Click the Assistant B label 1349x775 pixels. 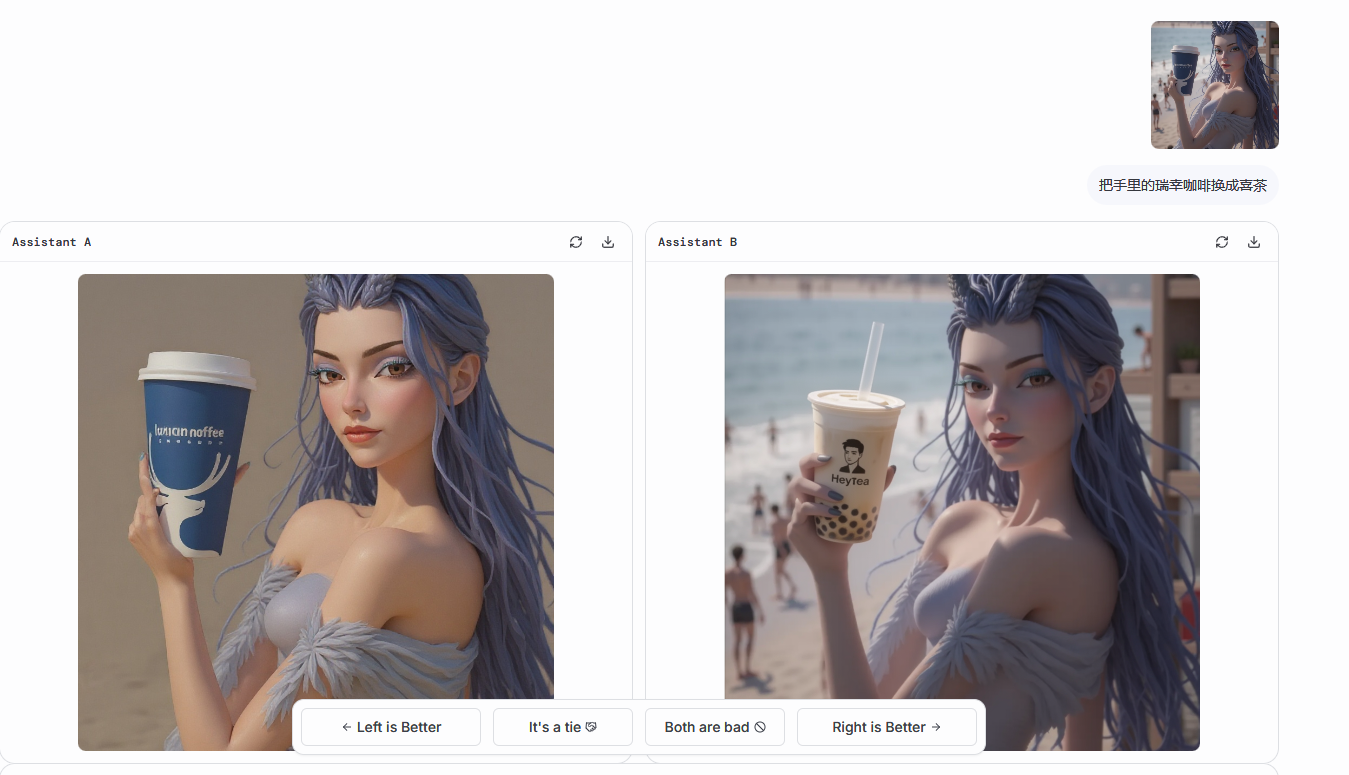click(697, 242)
